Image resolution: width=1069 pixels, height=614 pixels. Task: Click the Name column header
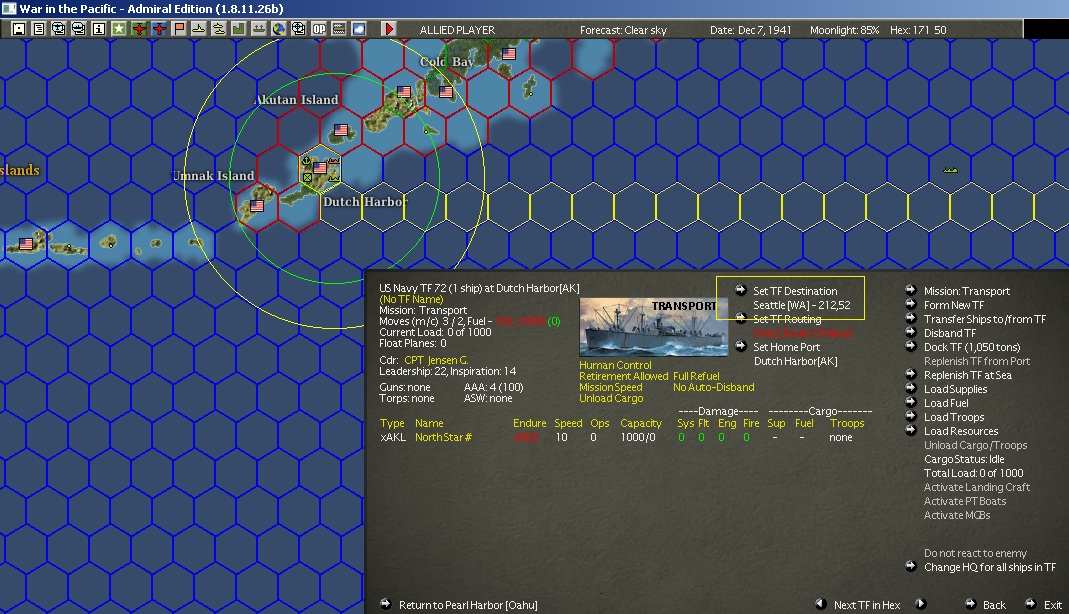point(429,423)
